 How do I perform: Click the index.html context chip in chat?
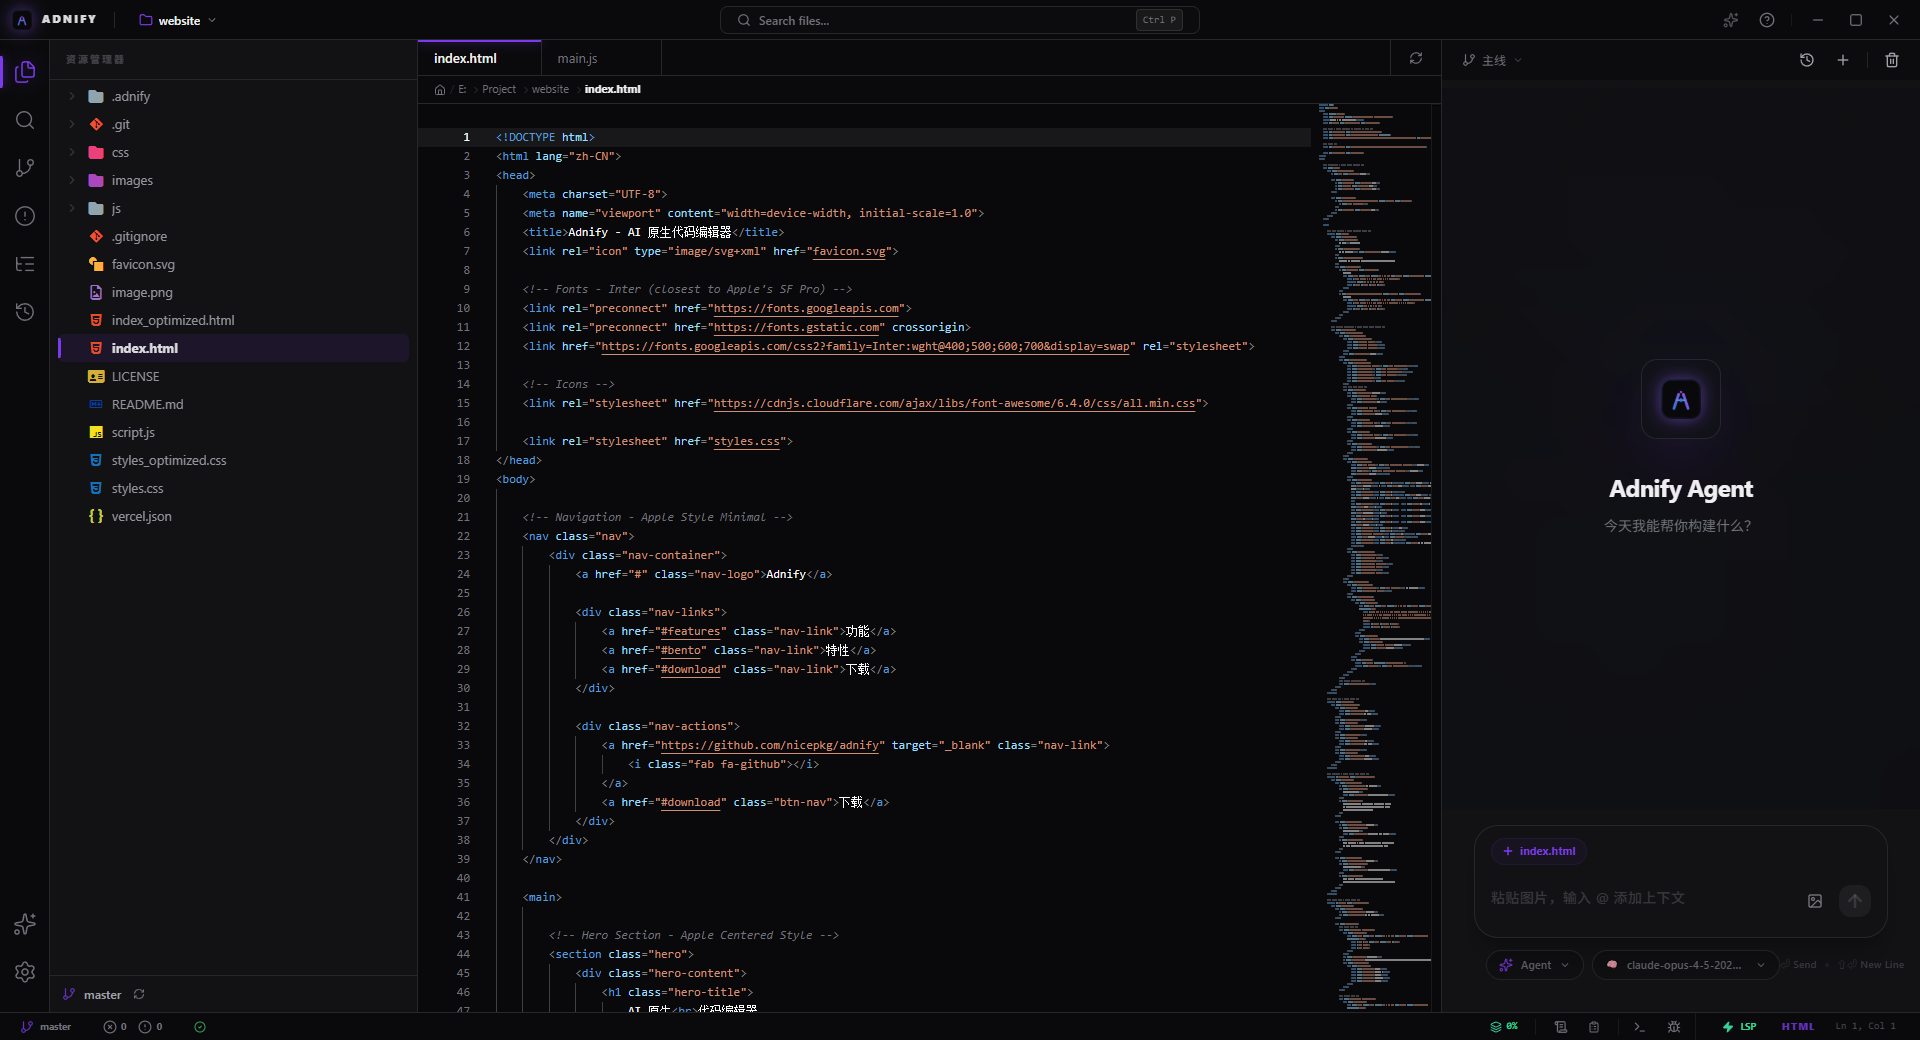(x=1539, y=851)
